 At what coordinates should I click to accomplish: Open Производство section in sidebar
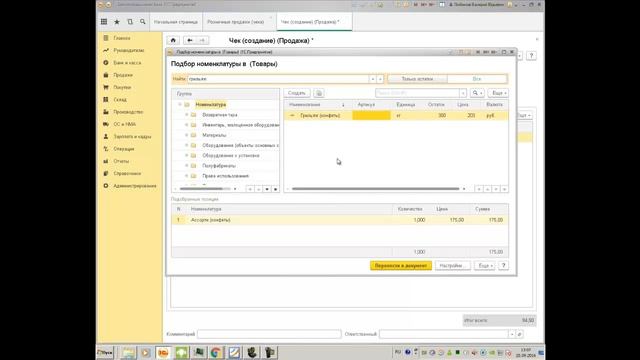click(128, 112)
